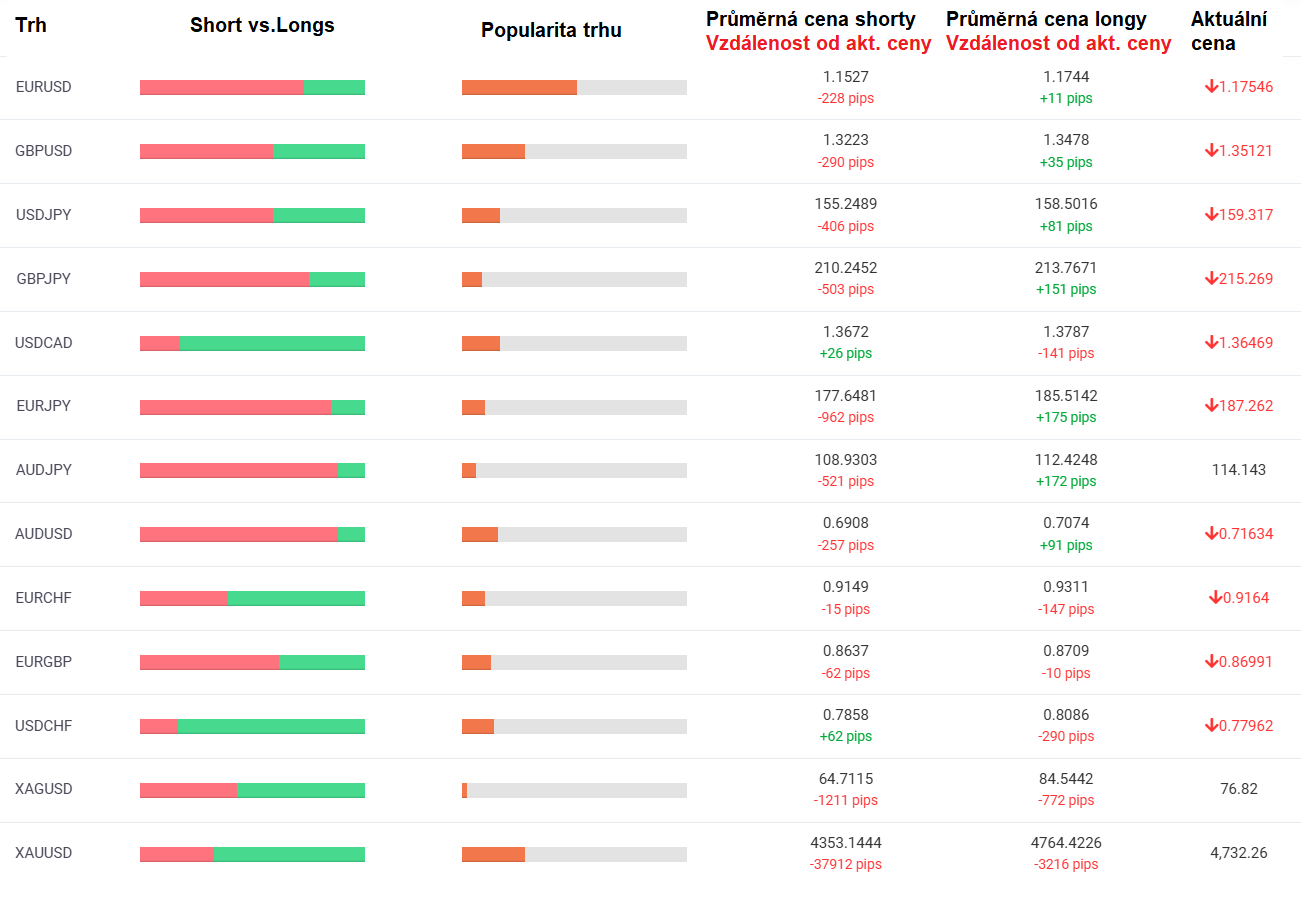The image size is (1301, 897).
Task: Click the red arrow next to 1.36469
Action: [1211, 343]
